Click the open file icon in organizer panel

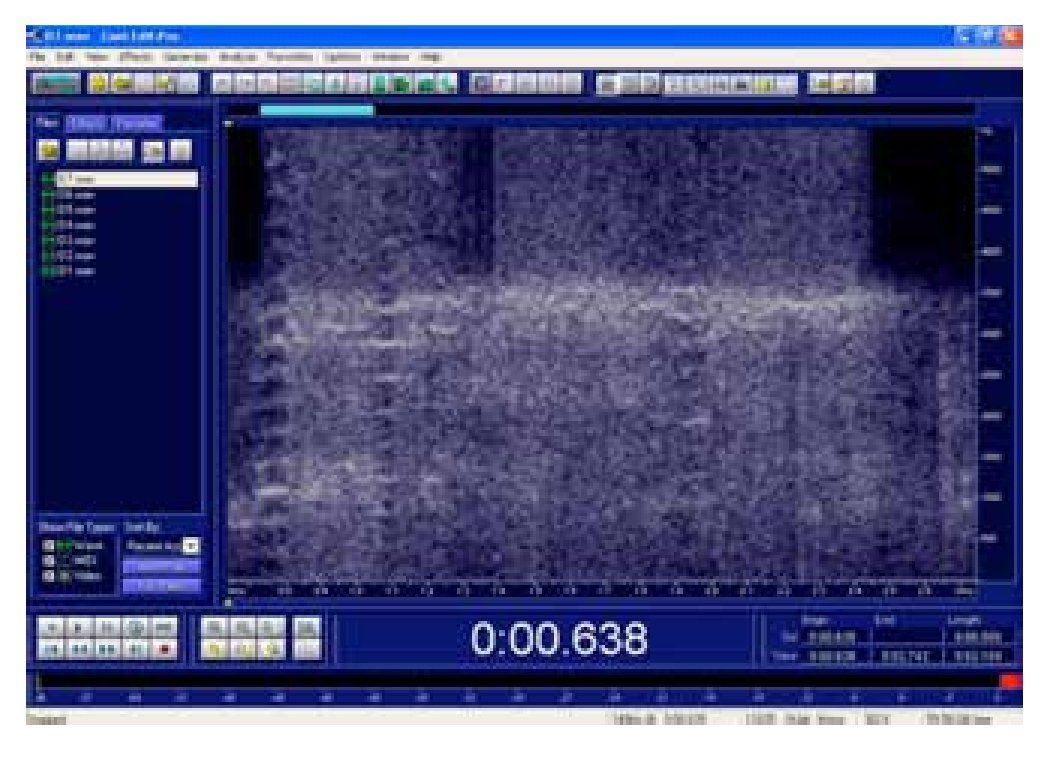(x=50, y=150)
